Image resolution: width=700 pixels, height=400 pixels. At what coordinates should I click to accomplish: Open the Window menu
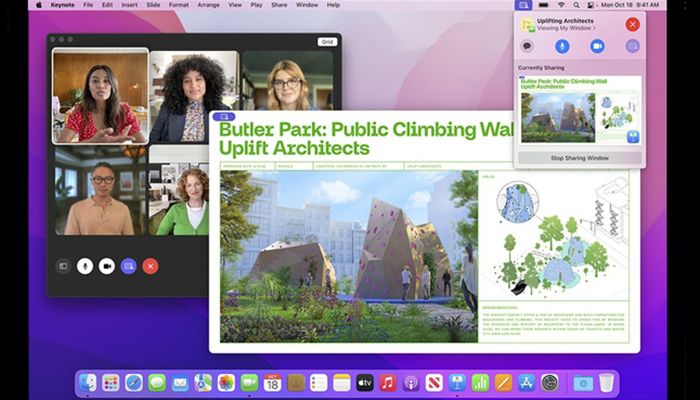[x=307, y=5]
